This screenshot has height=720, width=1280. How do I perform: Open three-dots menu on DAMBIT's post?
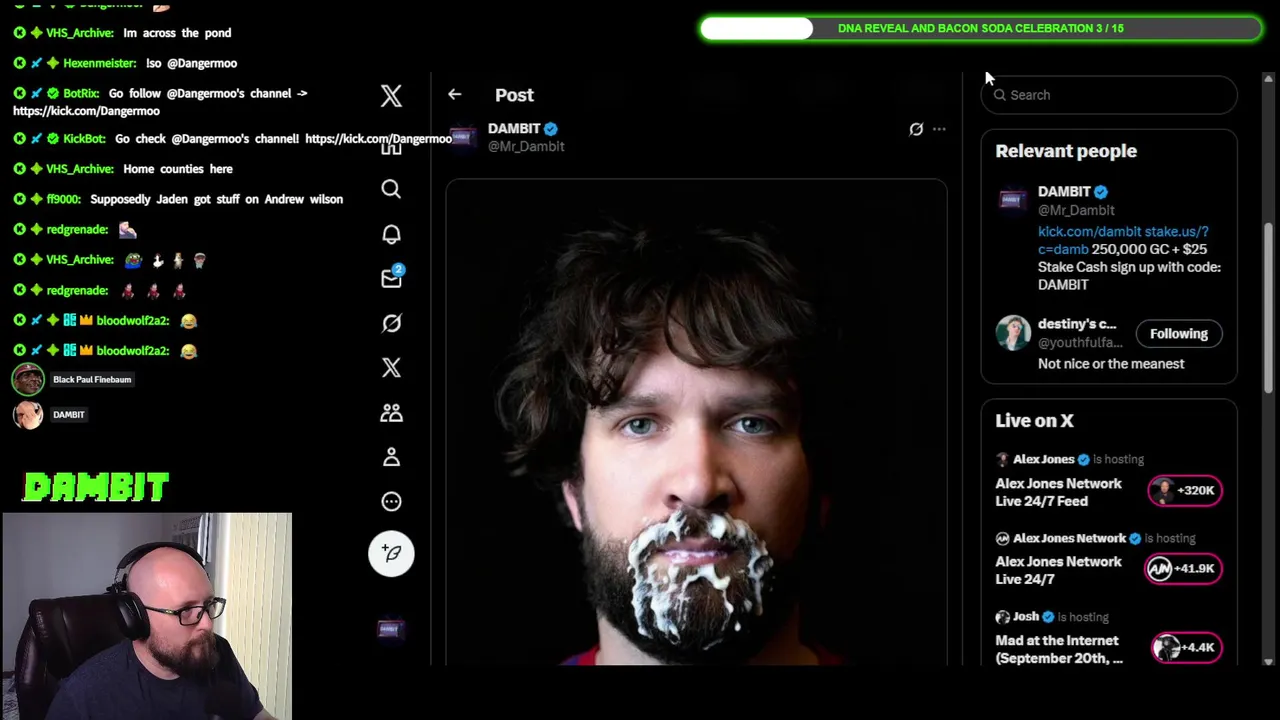[x=939, y=129]
